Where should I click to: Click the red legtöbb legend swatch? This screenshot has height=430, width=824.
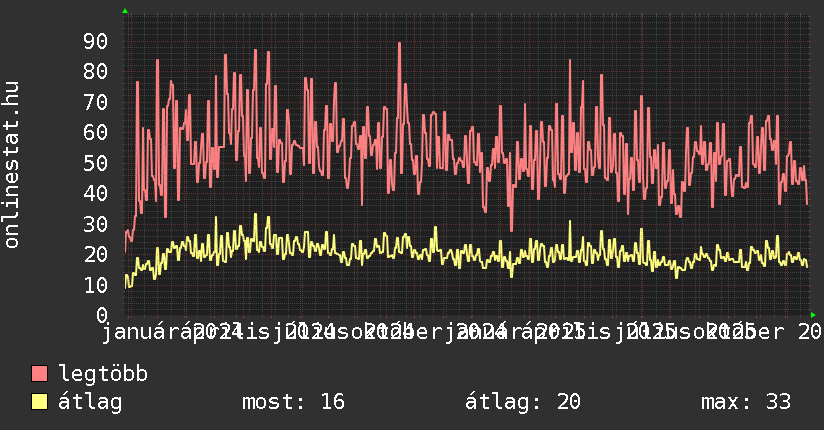tap(40, 374)
